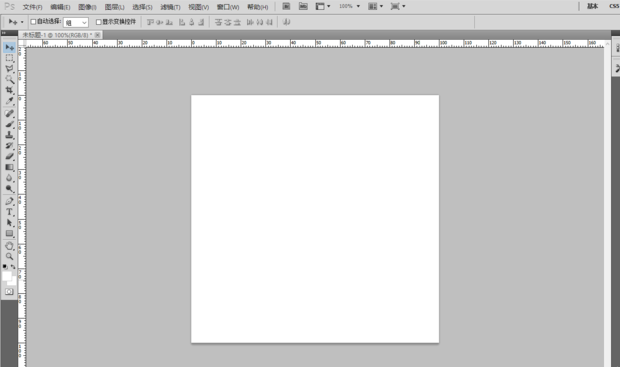Viewport: 620px width, 367px height.
Task: Open the 选择(S) menu
Action: click(x=142, y=7)
